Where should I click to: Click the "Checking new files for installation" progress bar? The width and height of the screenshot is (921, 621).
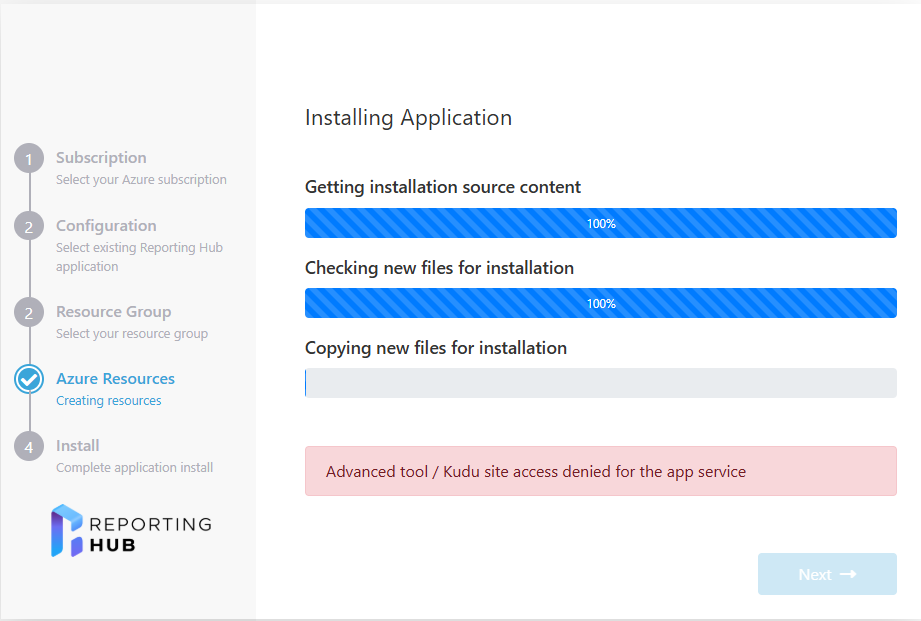[600, 303]
